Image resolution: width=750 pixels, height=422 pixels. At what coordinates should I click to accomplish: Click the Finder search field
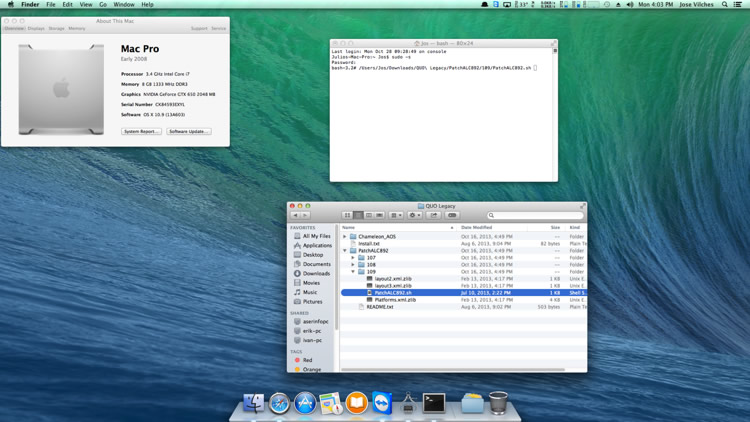(x=535, y=215)
